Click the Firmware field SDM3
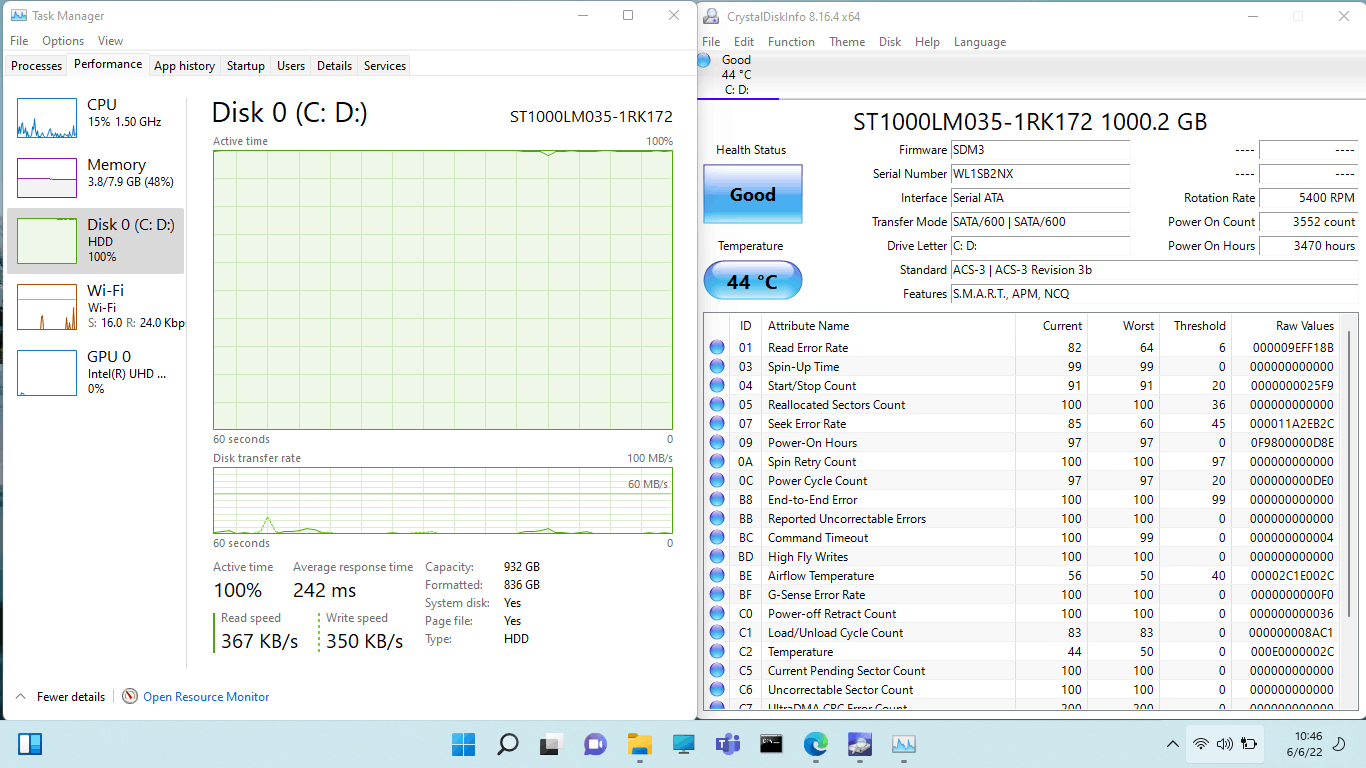The height and width of the screenshot is (768, 1366). (1040, 150)
